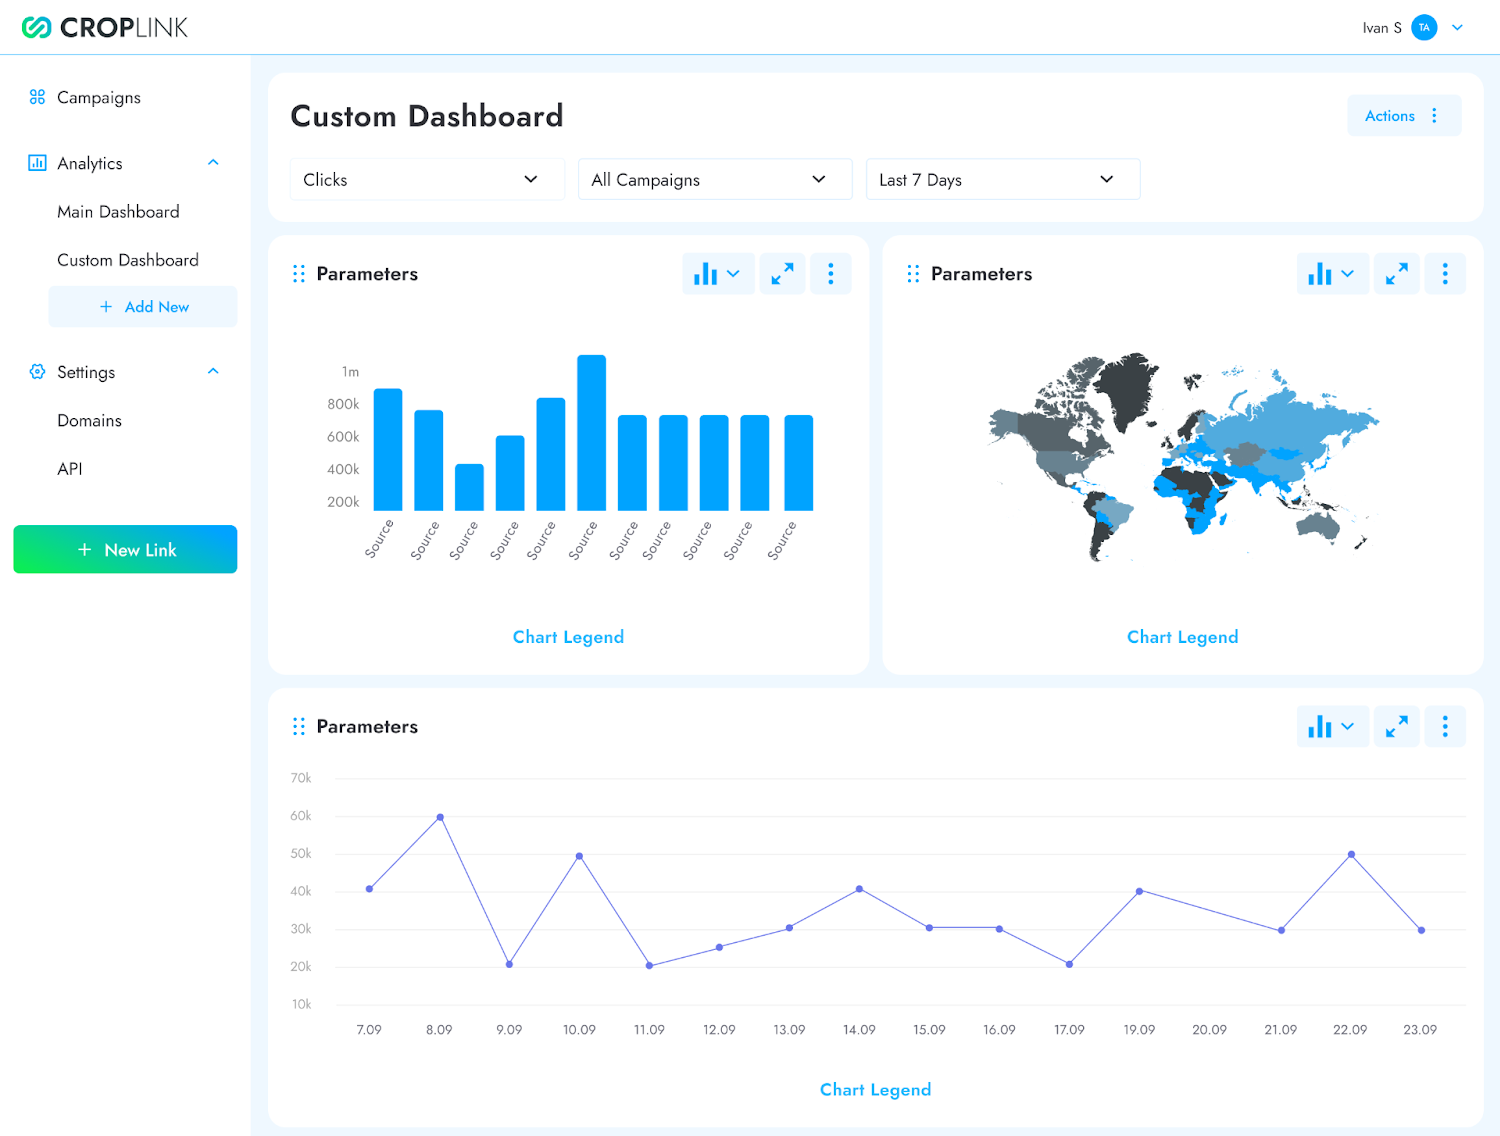The height and width of the screenshot is (1136, 1500).
Task: Open the world map panel's three-dot menu
Action: click(x=1444, y=274)
